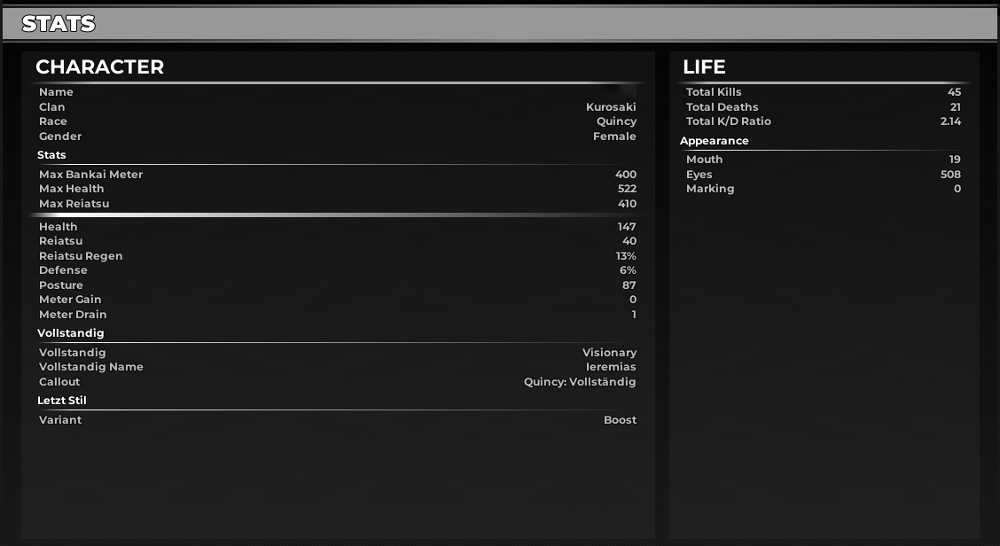Viewport: 1000px width, 546px height.
Task: Click the Total Kills label
Action: (714, 92)
